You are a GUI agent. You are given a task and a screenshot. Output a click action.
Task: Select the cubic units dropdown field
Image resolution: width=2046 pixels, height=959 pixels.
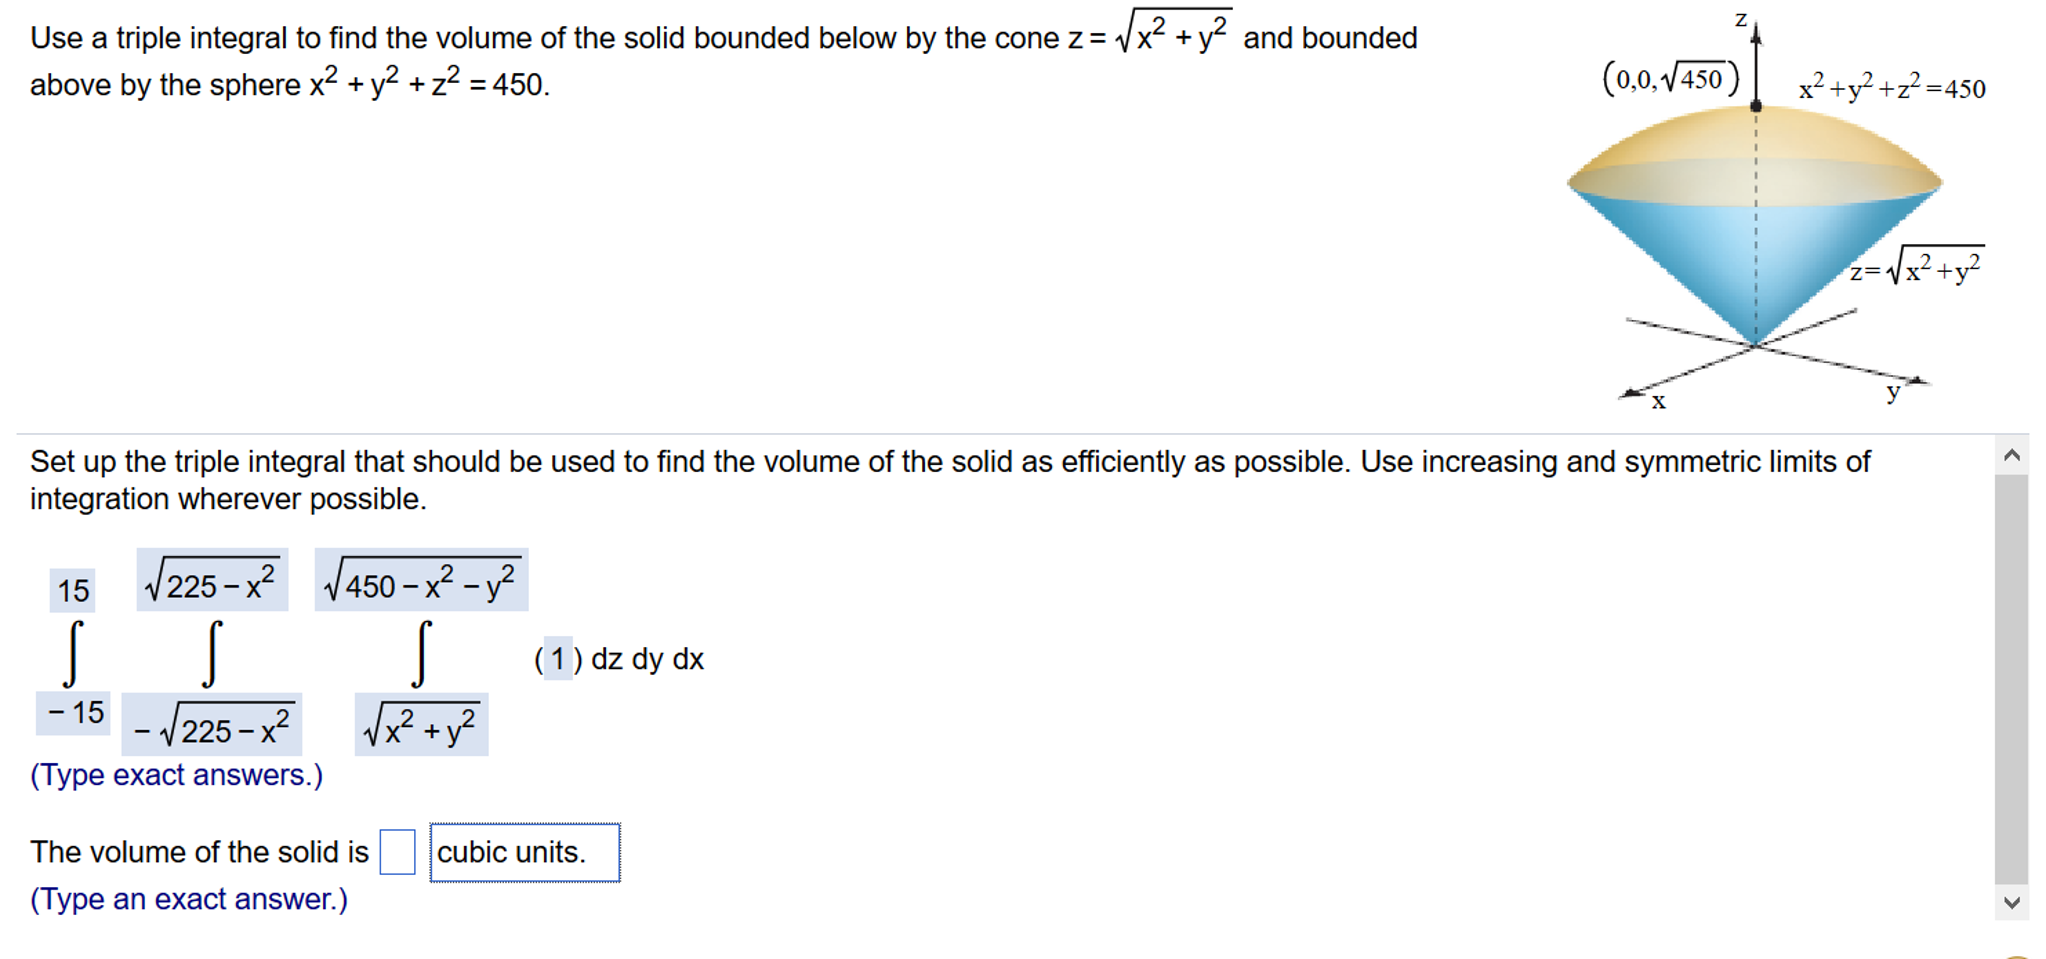click(x=525, y=852)
